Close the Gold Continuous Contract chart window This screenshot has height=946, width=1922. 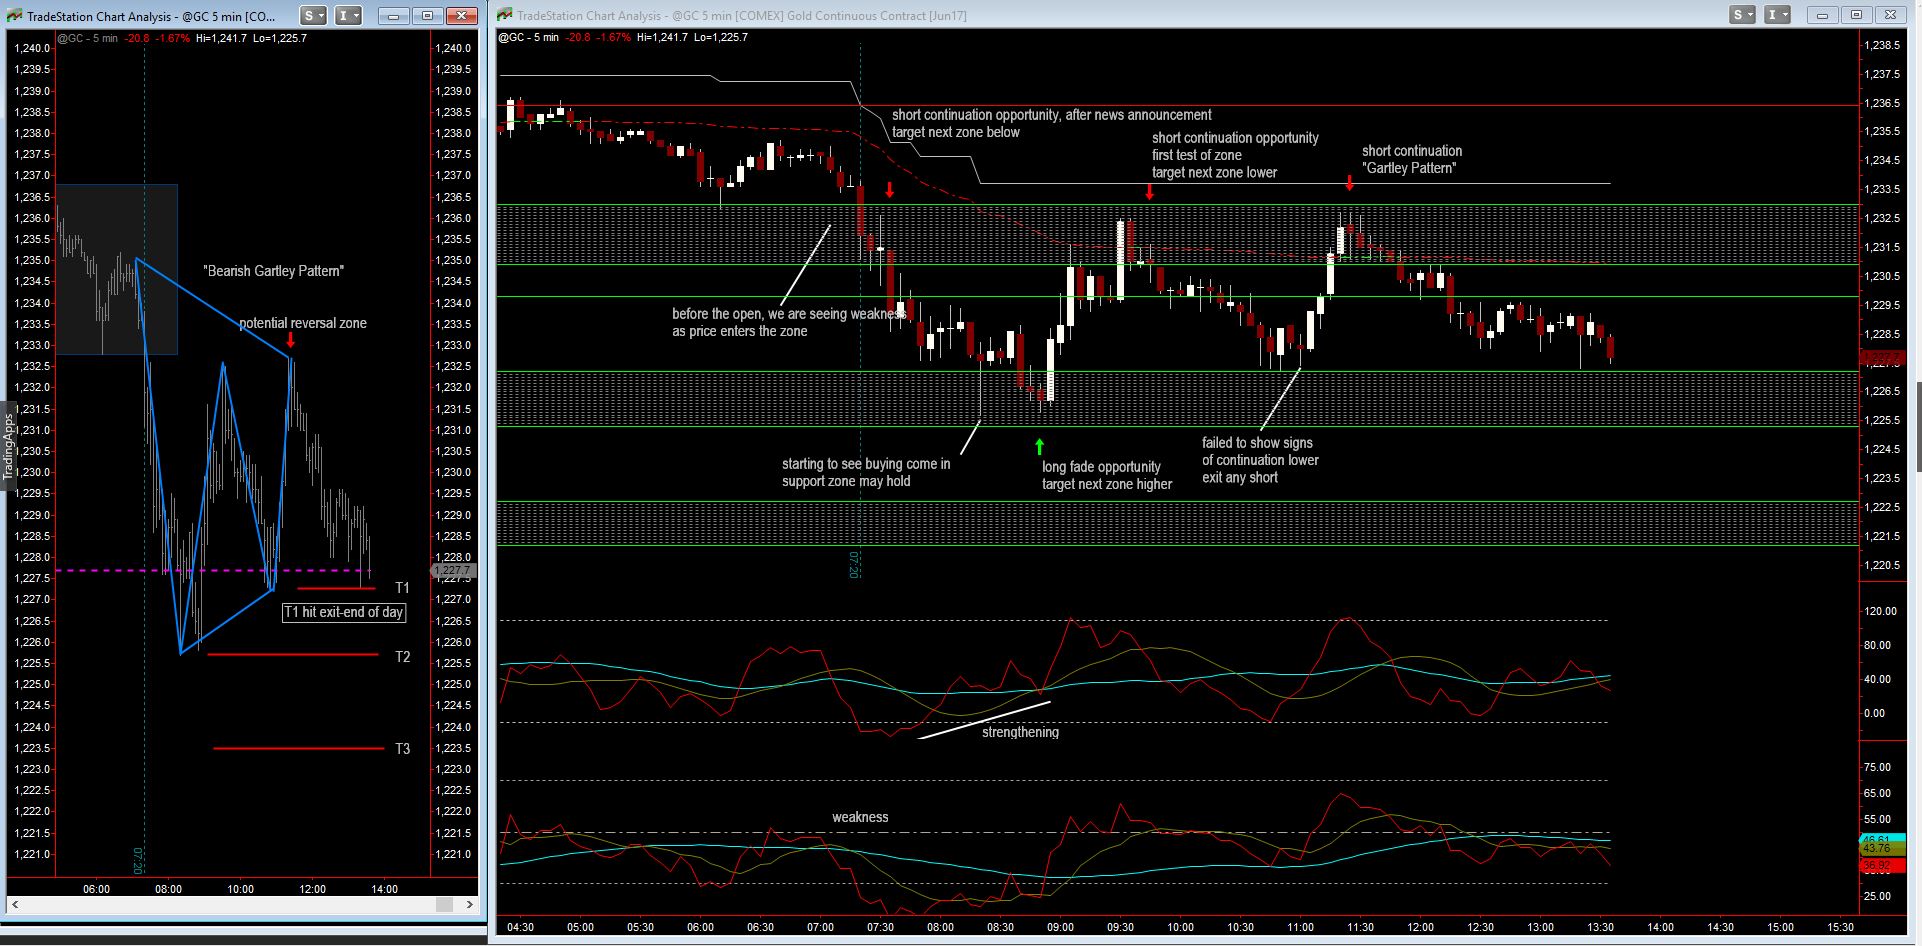1890,14
